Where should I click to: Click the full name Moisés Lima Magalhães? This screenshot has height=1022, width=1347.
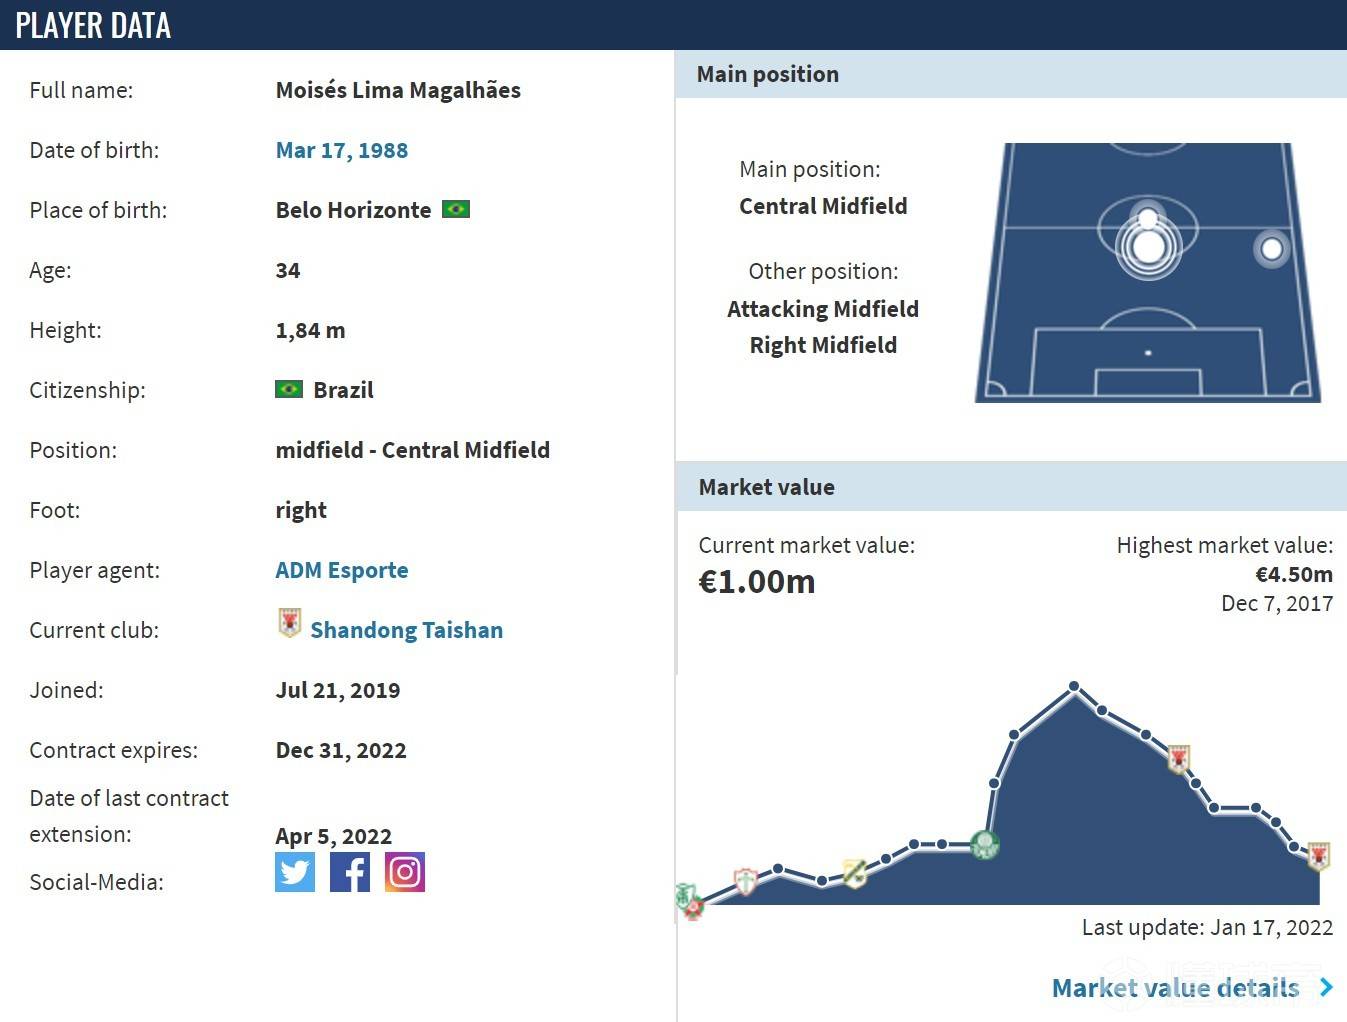click(398, 90)
